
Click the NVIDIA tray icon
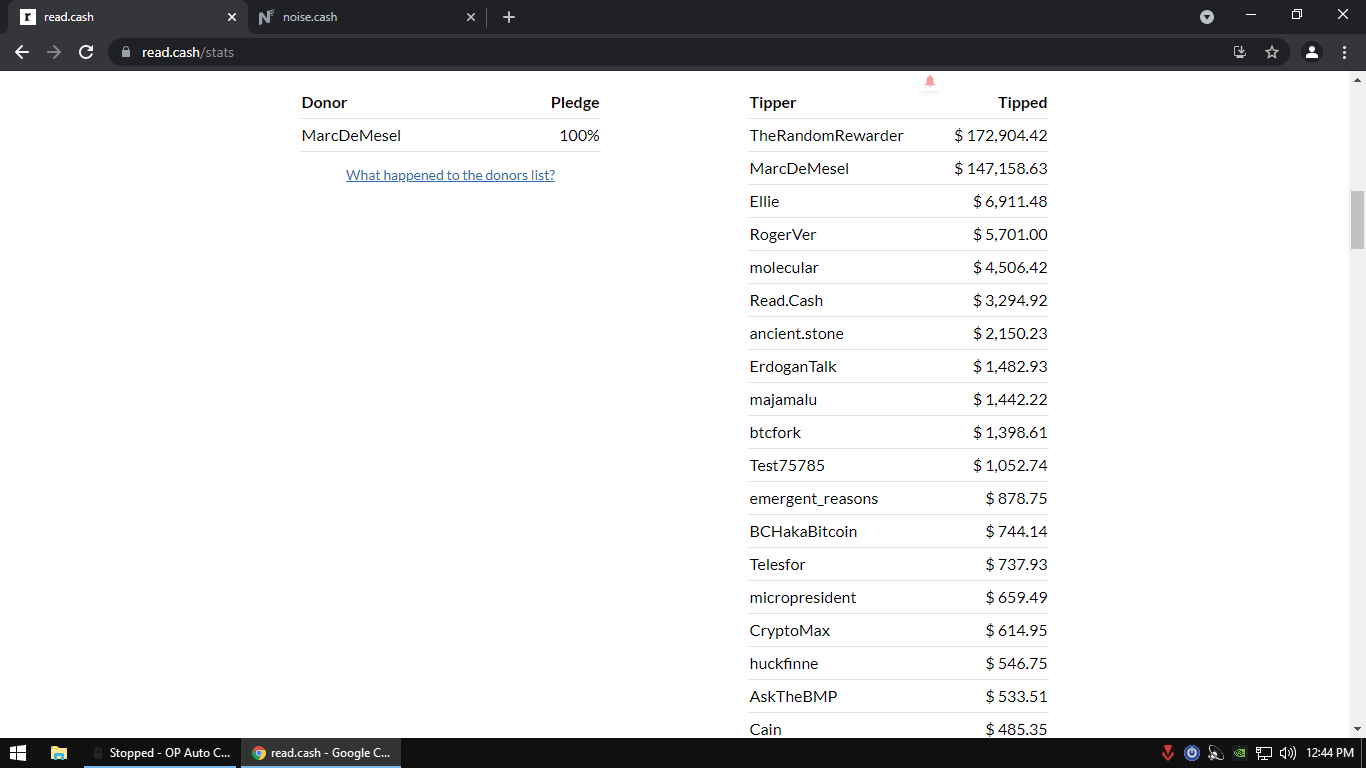pyautogui.click(x=1240, y=753)
